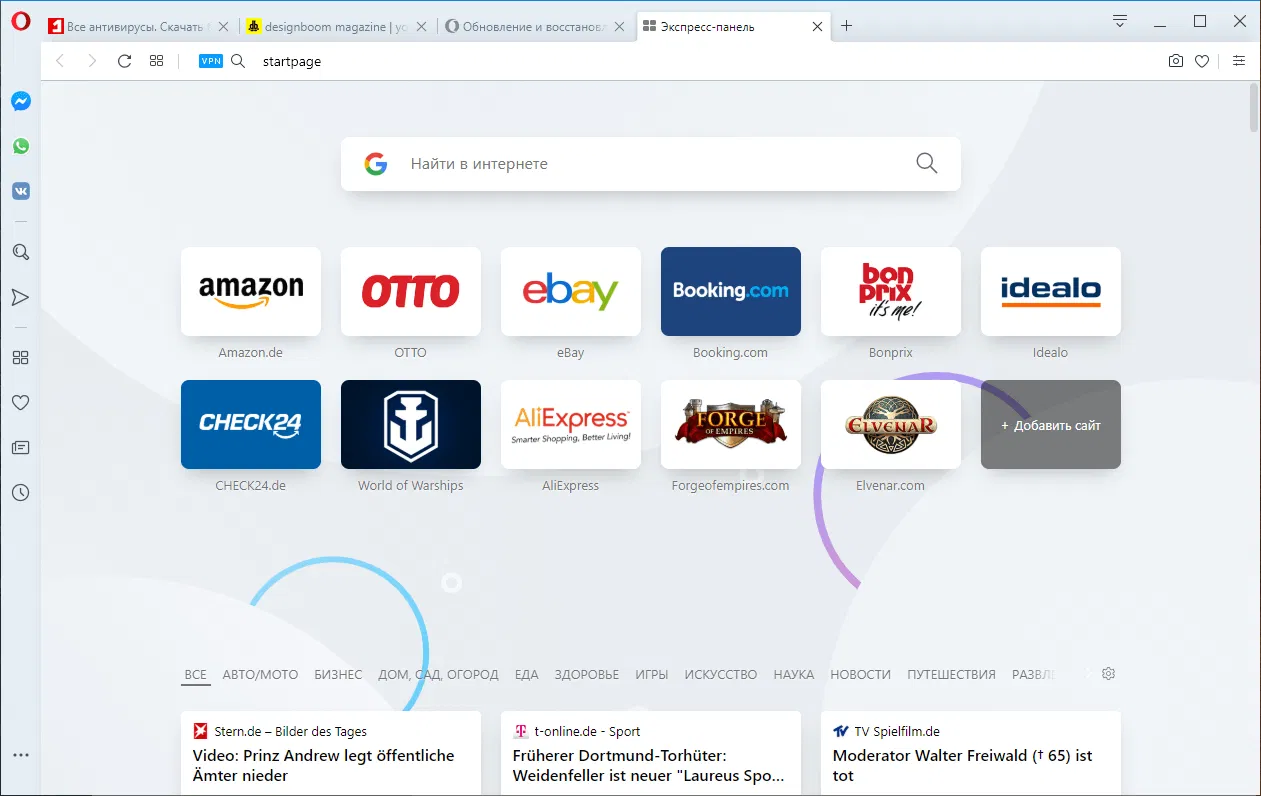Open the My Flow panel in the sidebar

click(x=20, y=297)
